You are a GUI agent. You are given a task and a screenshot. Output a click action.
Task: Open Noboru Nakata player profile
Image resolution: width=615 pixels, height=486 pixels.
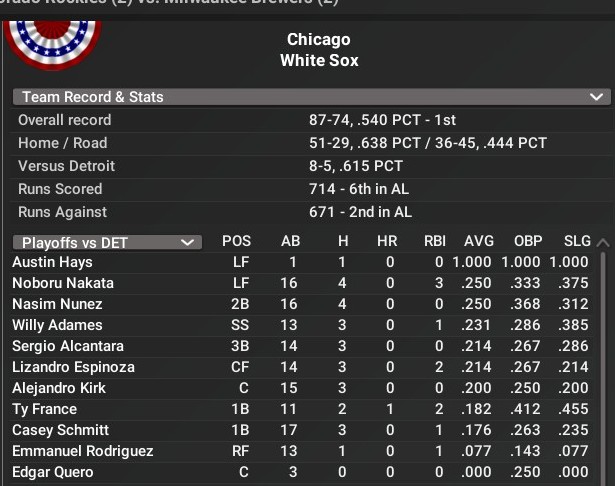point(63,283)
